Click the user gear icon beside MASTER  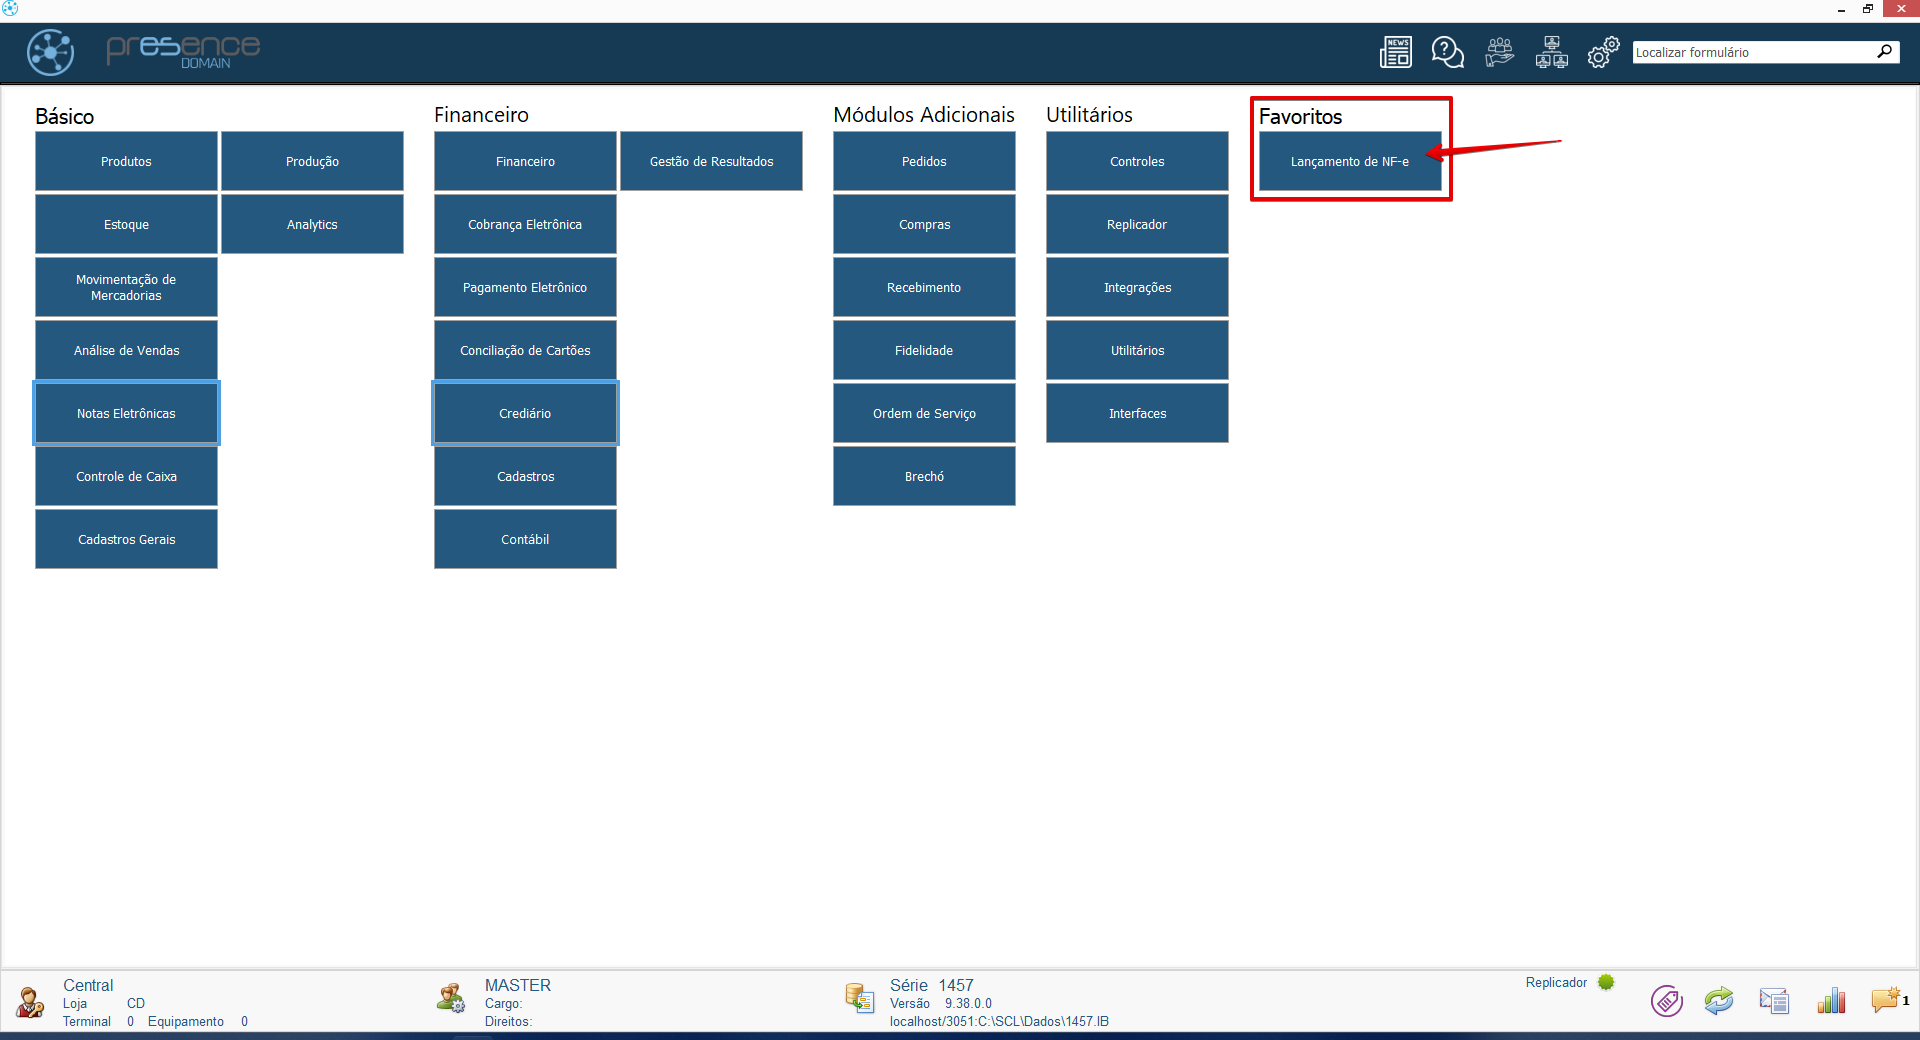pos(451,998)
